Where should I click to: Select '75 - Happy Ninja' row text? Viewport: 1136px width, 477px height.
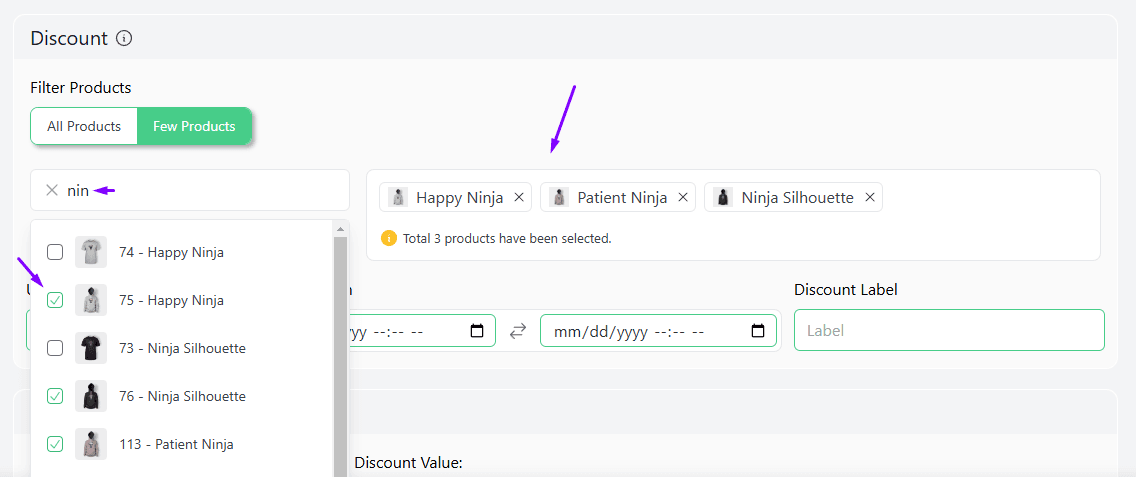pos(172,300)
